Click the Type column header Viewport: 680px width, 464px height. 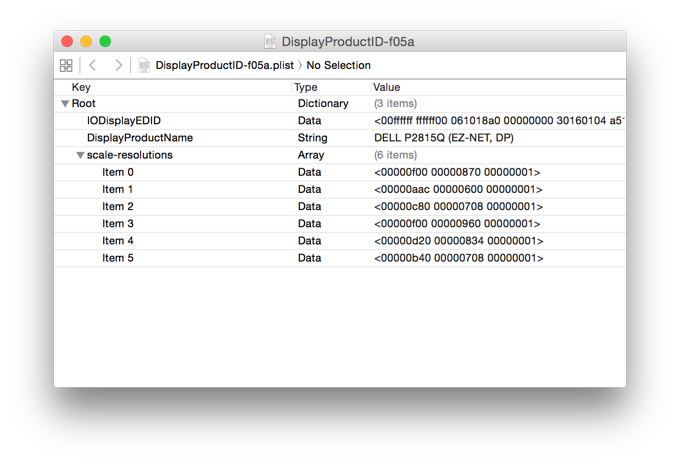click(306, 87)
